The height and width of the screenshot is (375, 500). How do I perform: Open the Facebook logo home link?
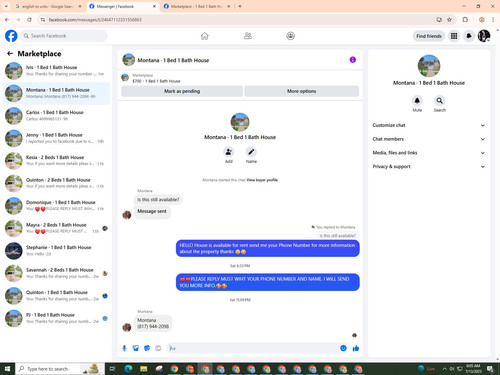click(11, 36)
